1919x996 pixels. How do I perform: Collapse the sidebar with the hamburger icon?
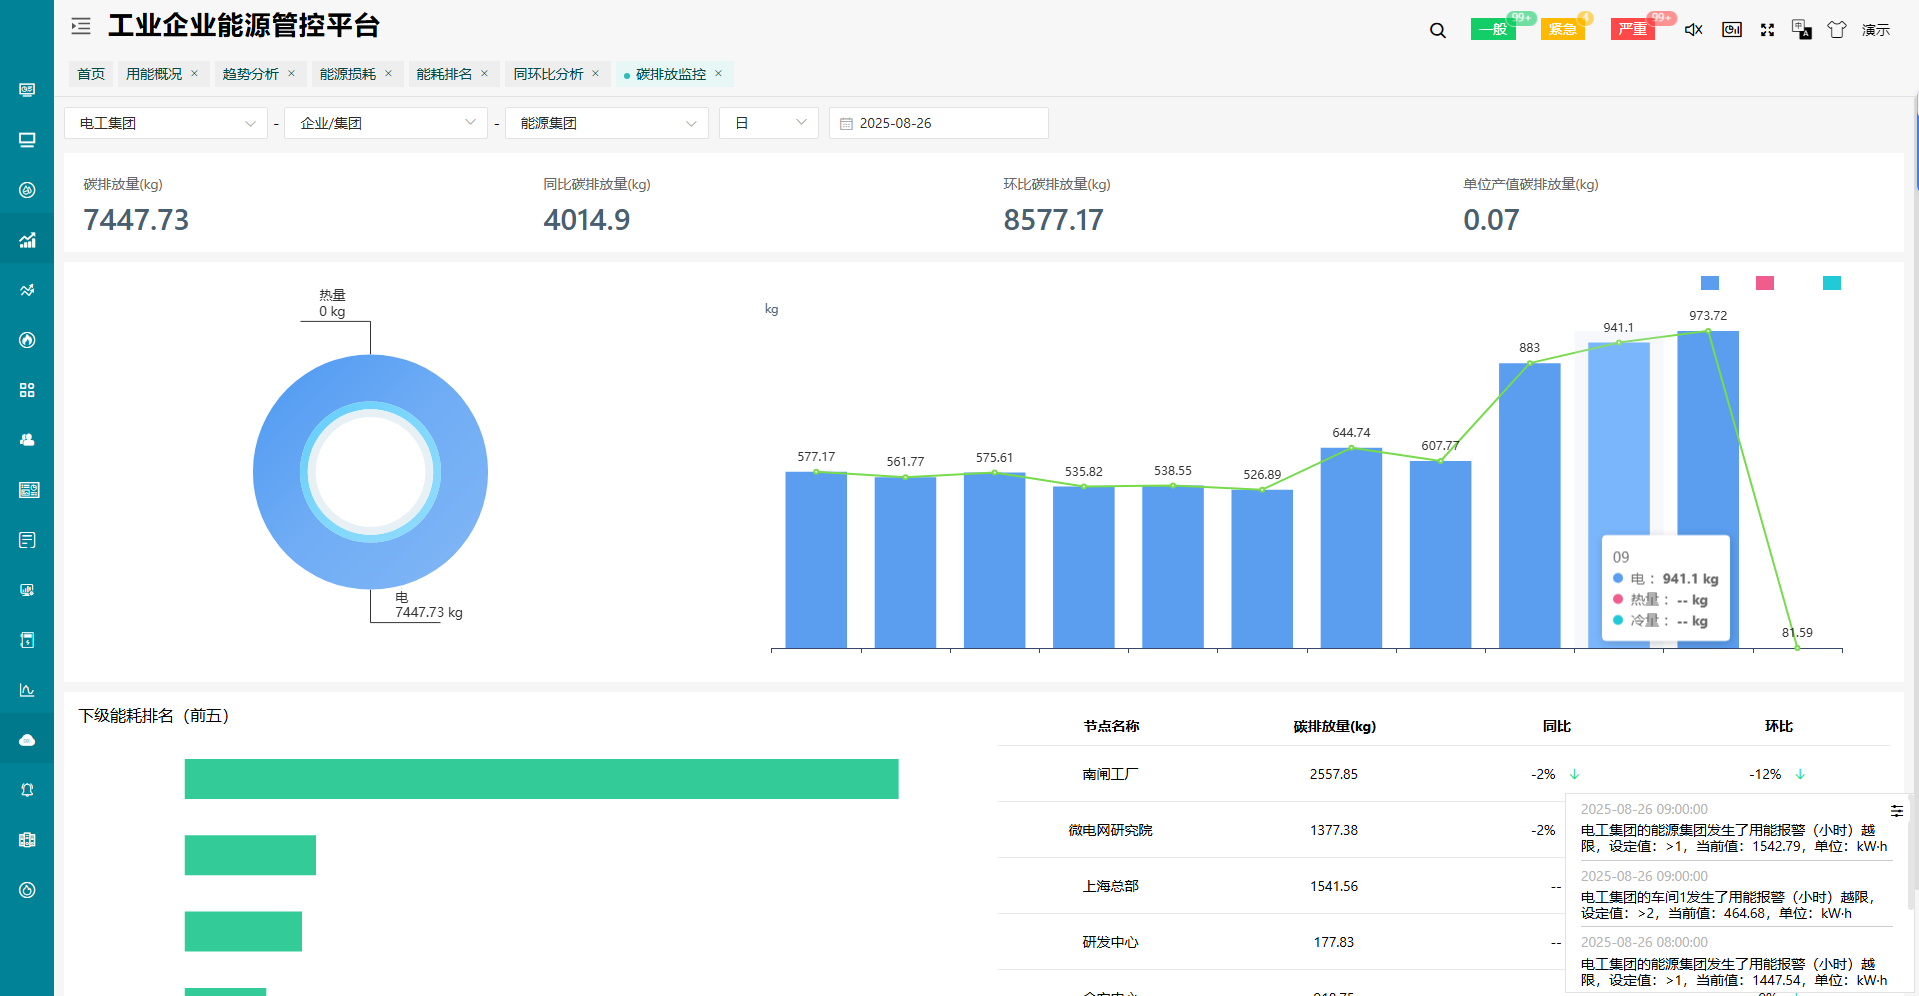[x=81, y=26]
